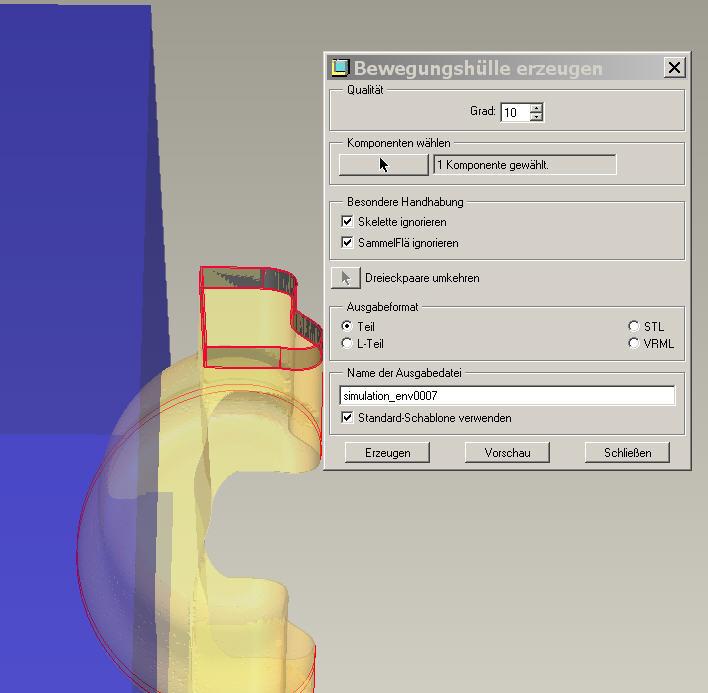Select the Teil output format
708x693 pixels.
click(347, 326)
